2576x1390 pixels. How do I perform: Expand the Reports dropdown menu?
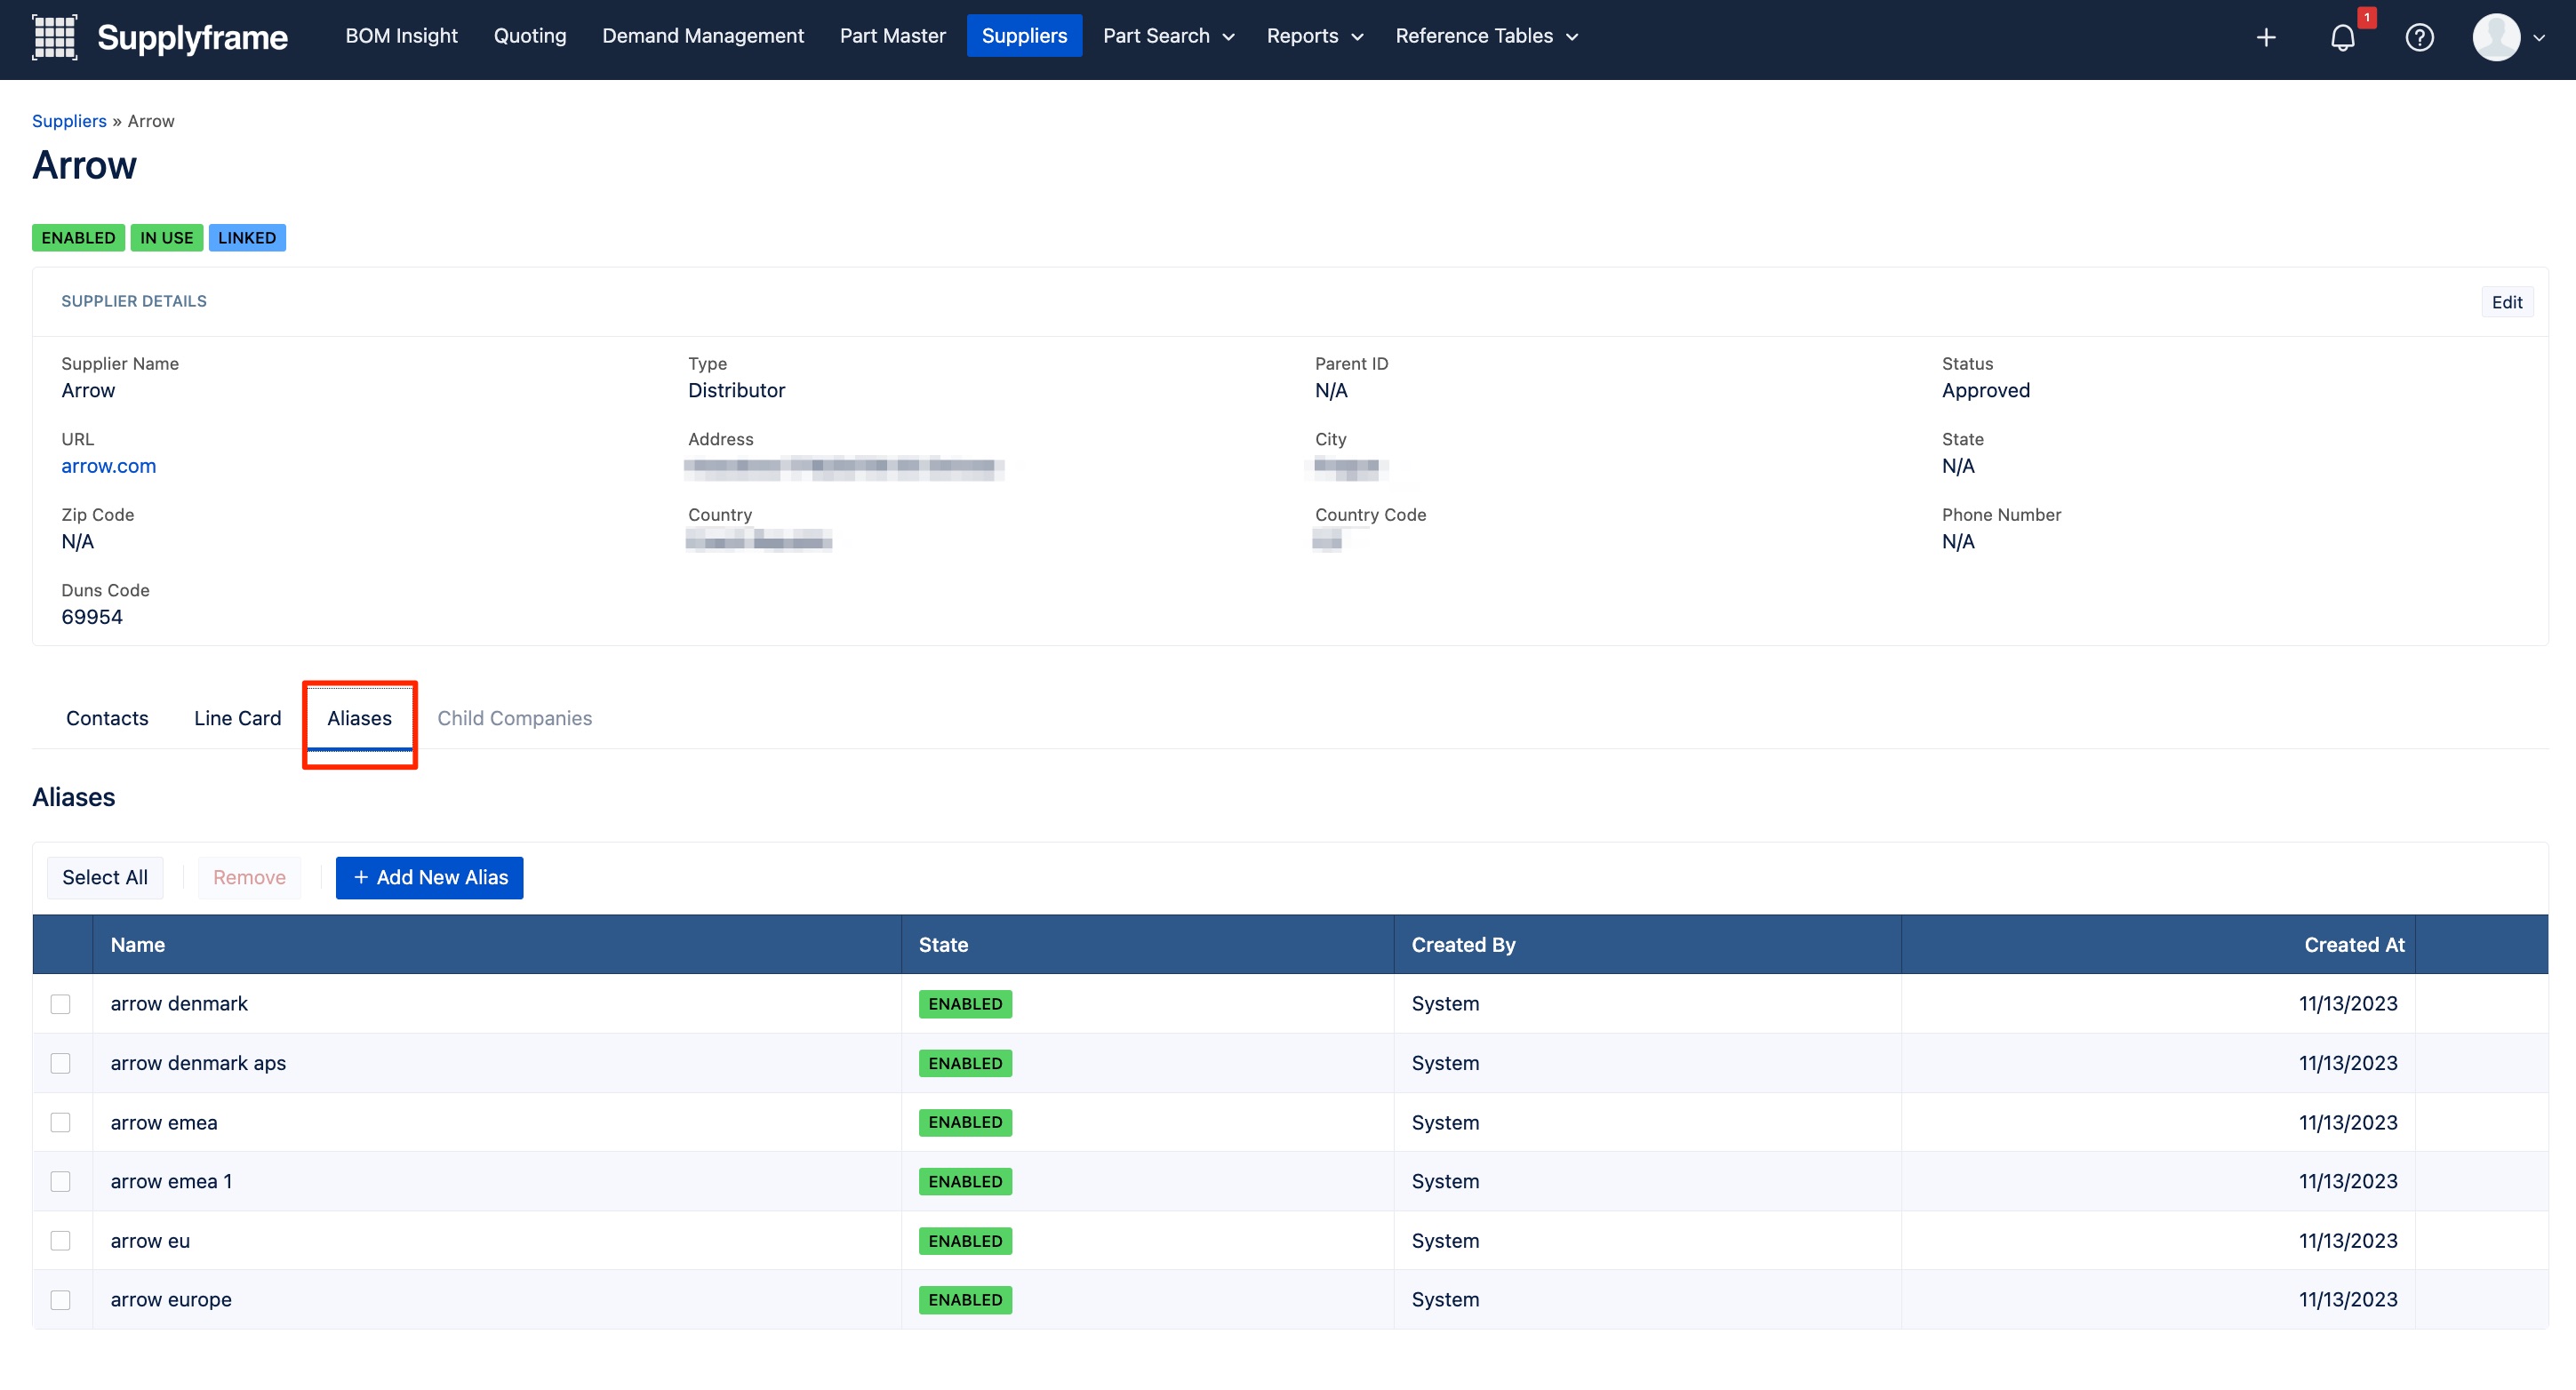pyautogui.click(x=1314, y=36)
